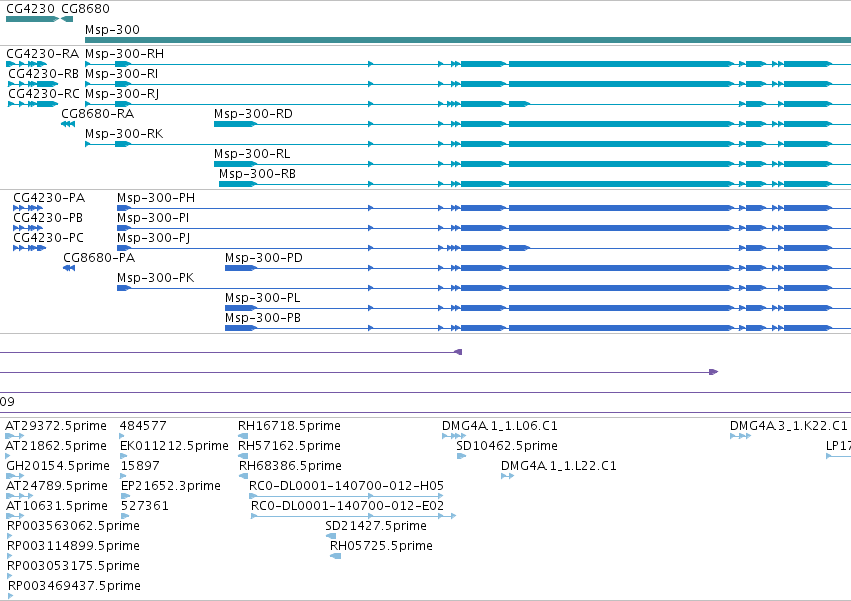
Task: Click the EK011212.5prime label
Action: pyautogui.click(x=174, y=446)
